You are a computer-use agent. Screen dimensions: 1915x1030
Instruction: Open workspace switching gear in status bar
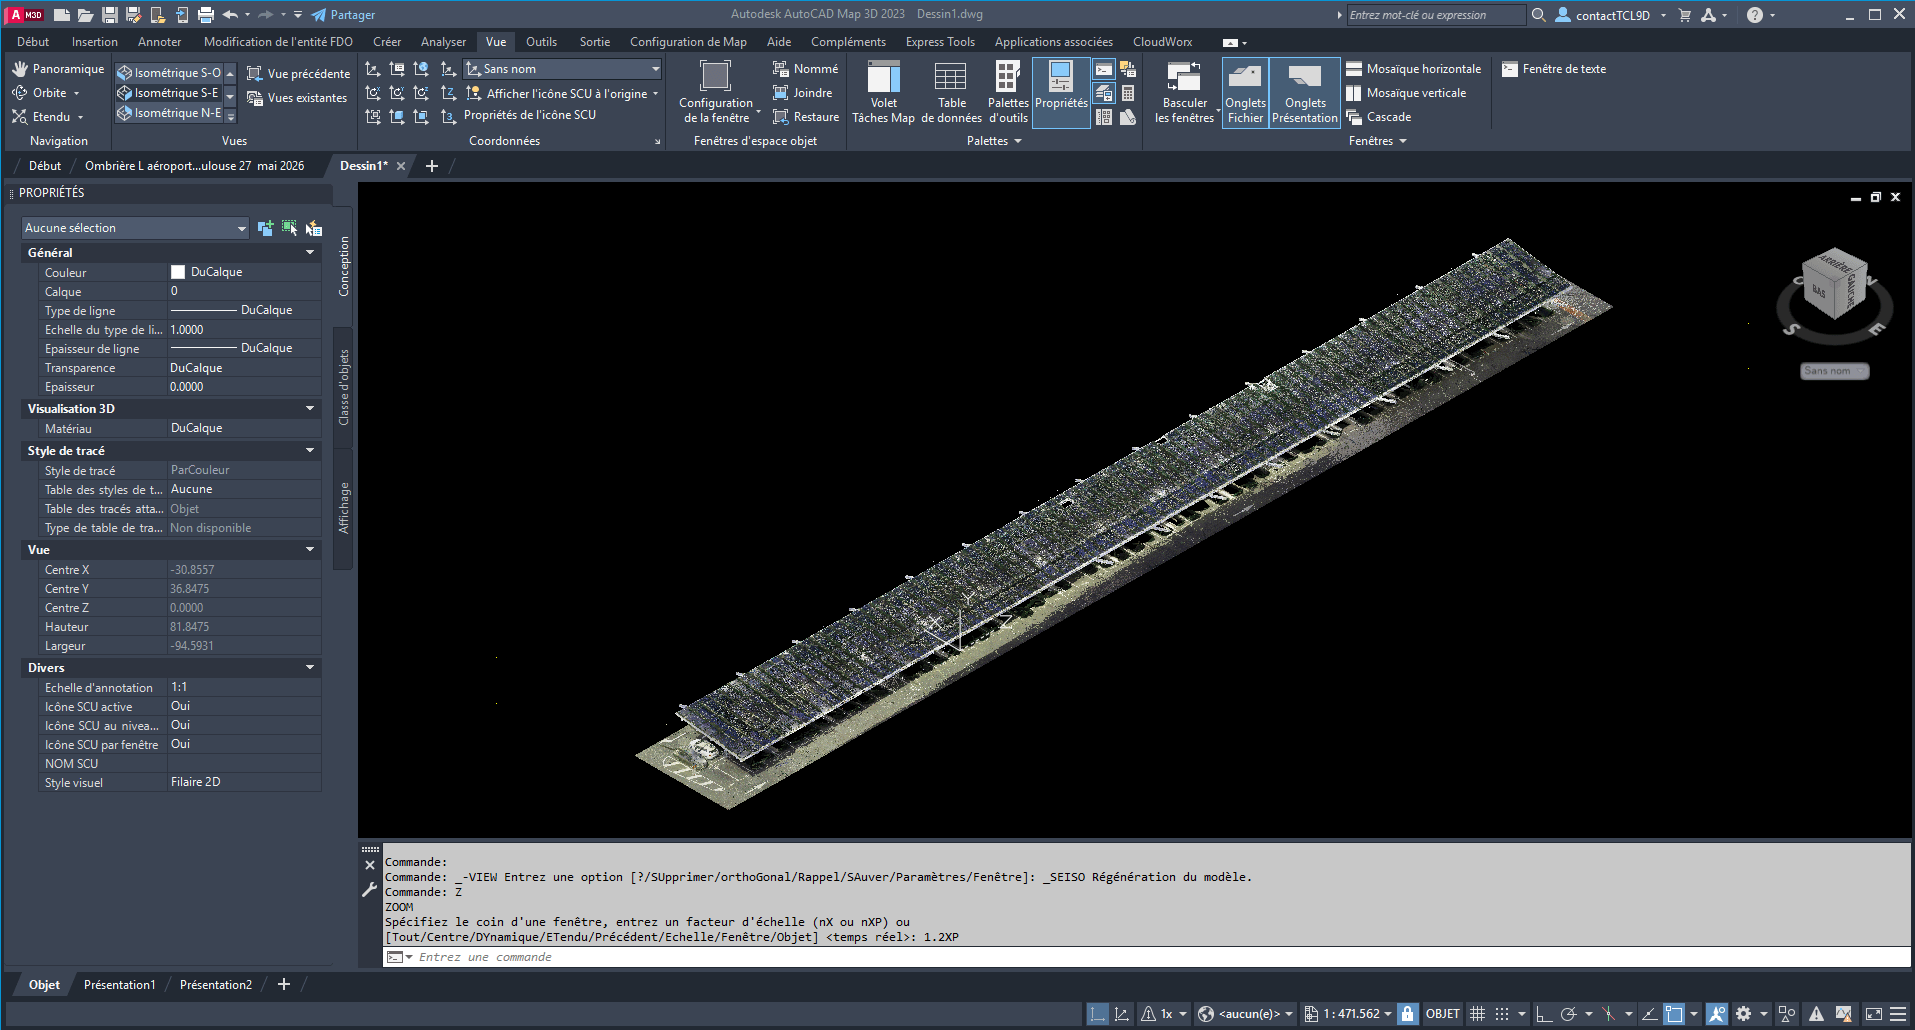1744,1014
